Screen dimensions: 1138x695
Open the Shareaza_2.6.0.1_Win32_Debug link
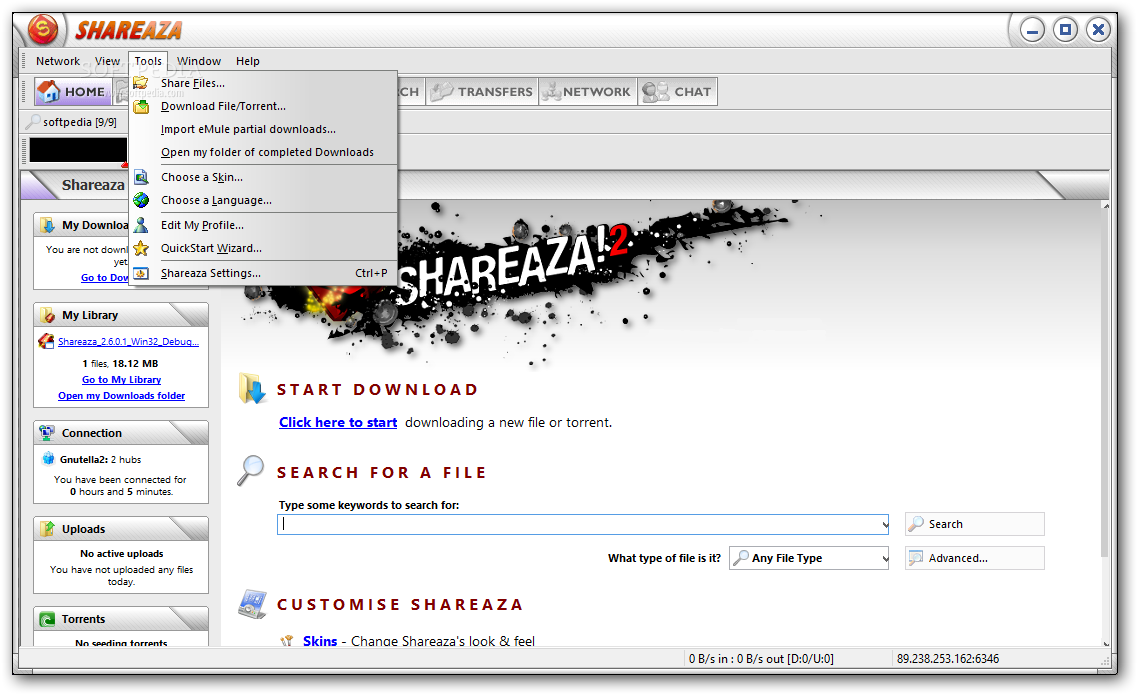(128, 341)
